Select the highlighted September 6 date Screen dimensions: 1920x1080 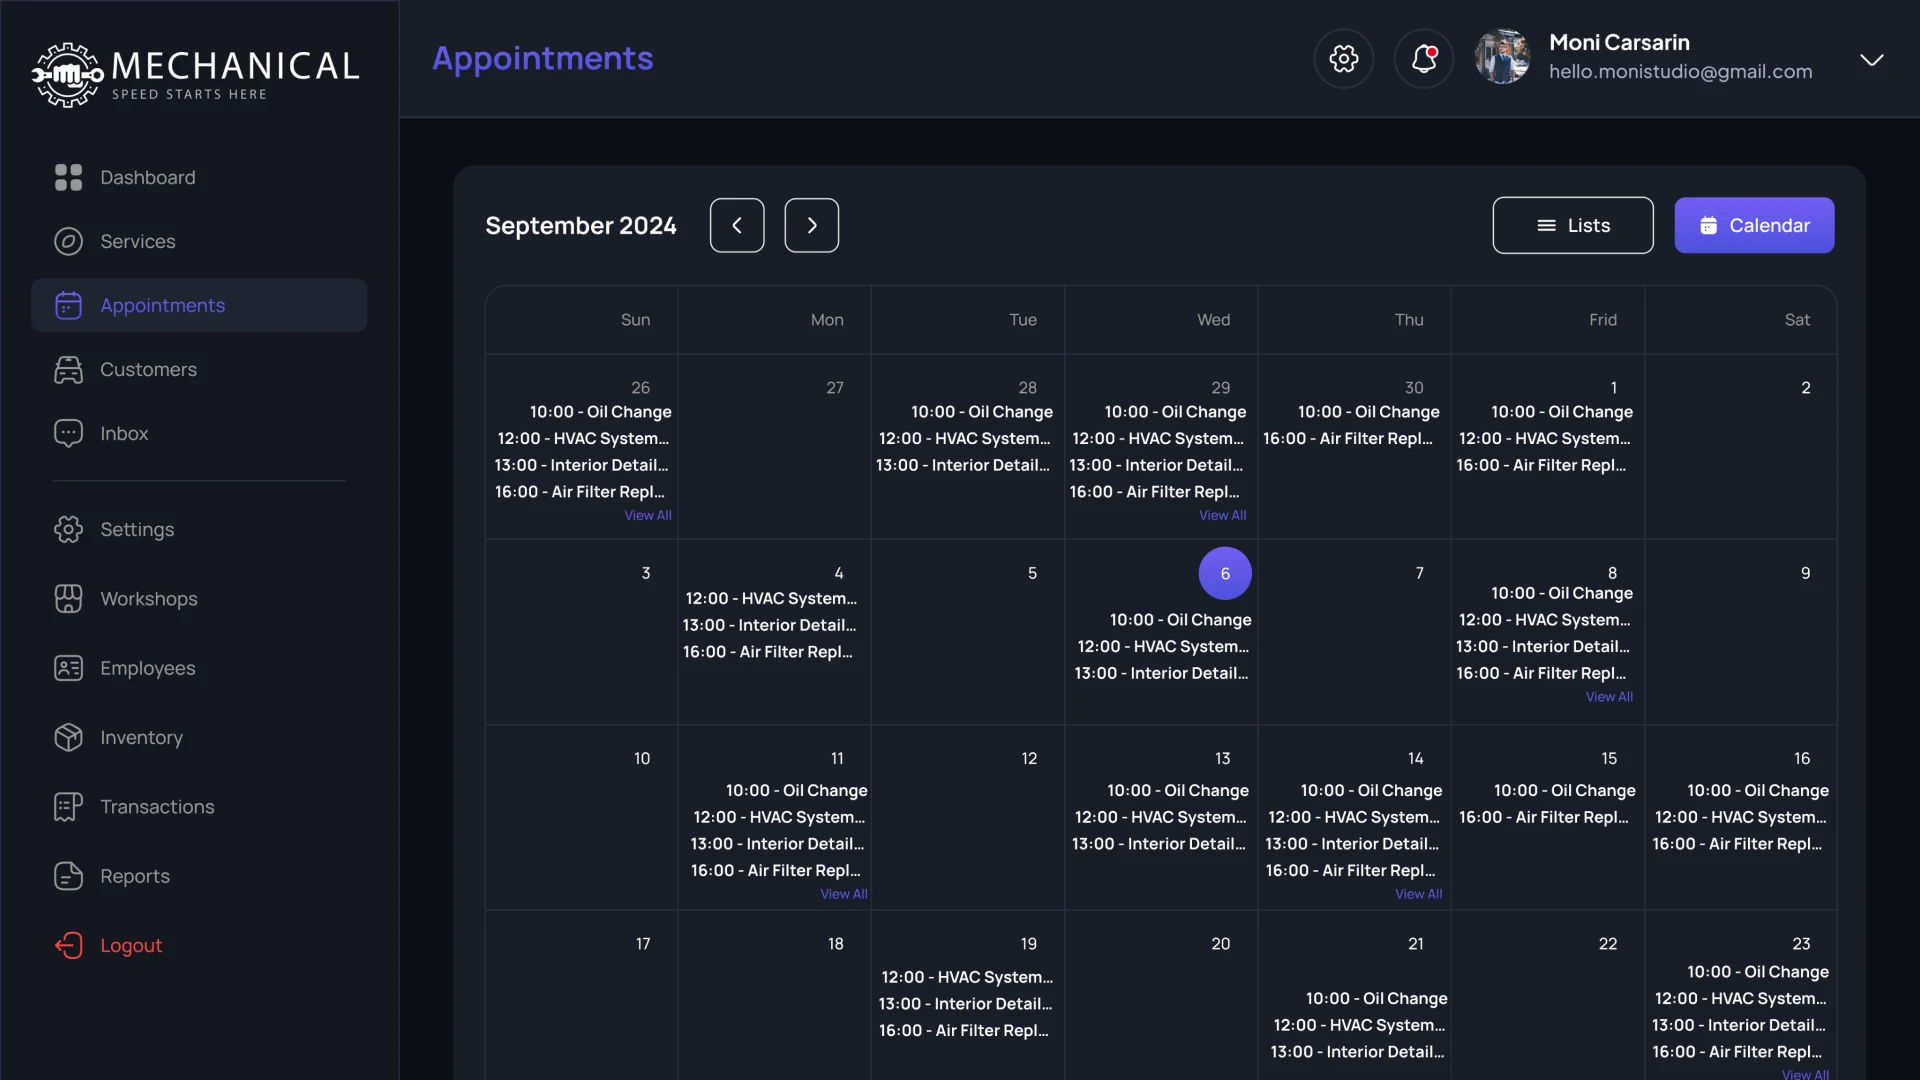(1224, 573)
